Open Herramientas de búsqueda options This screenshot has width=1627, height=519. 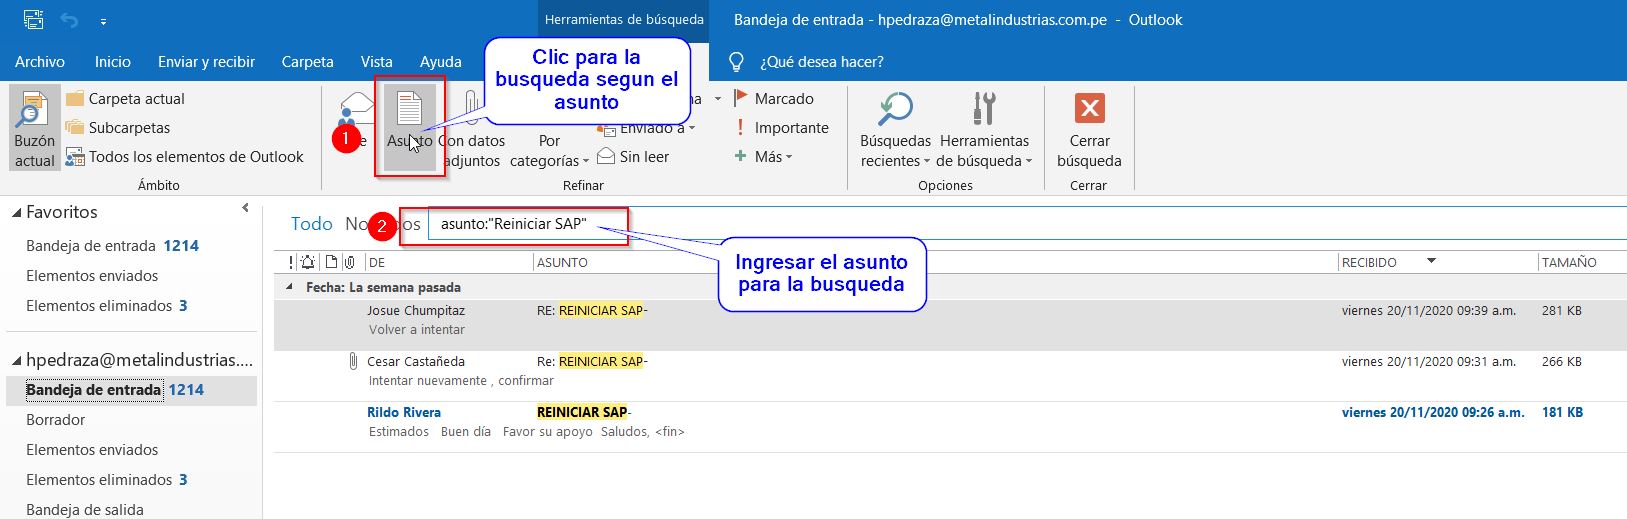(984, 130)
